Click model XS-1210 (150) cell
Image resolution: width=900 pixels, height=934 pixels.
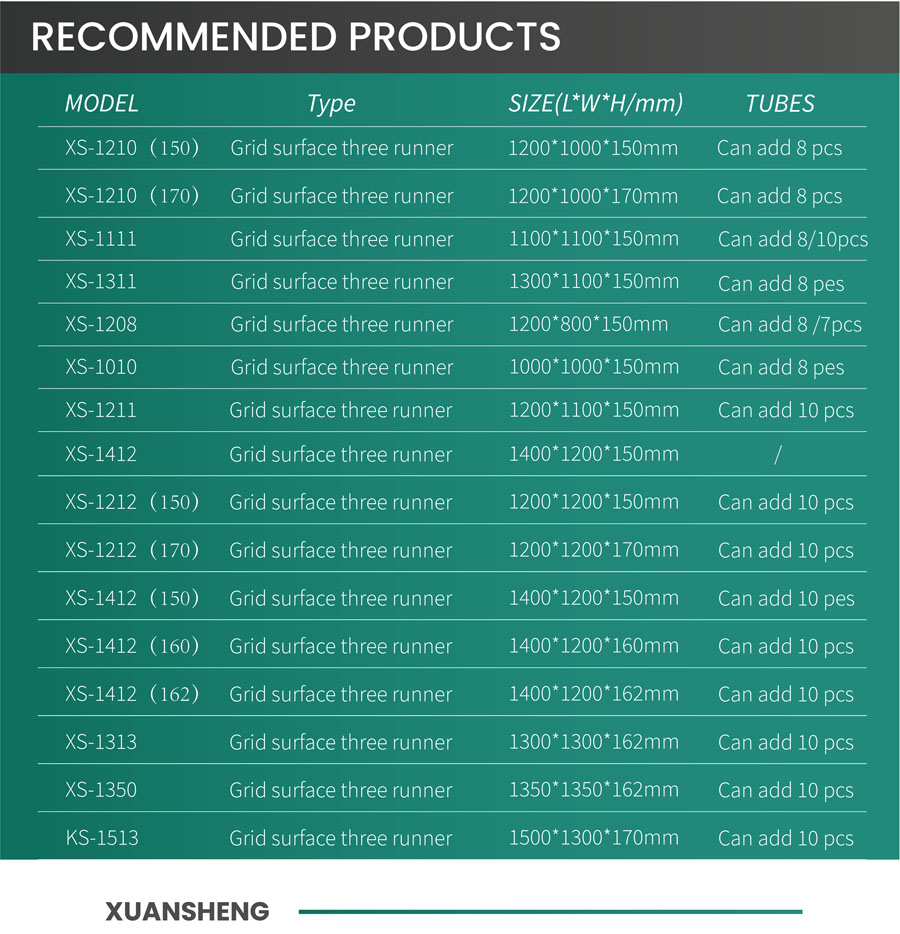(x=132, y=148)
